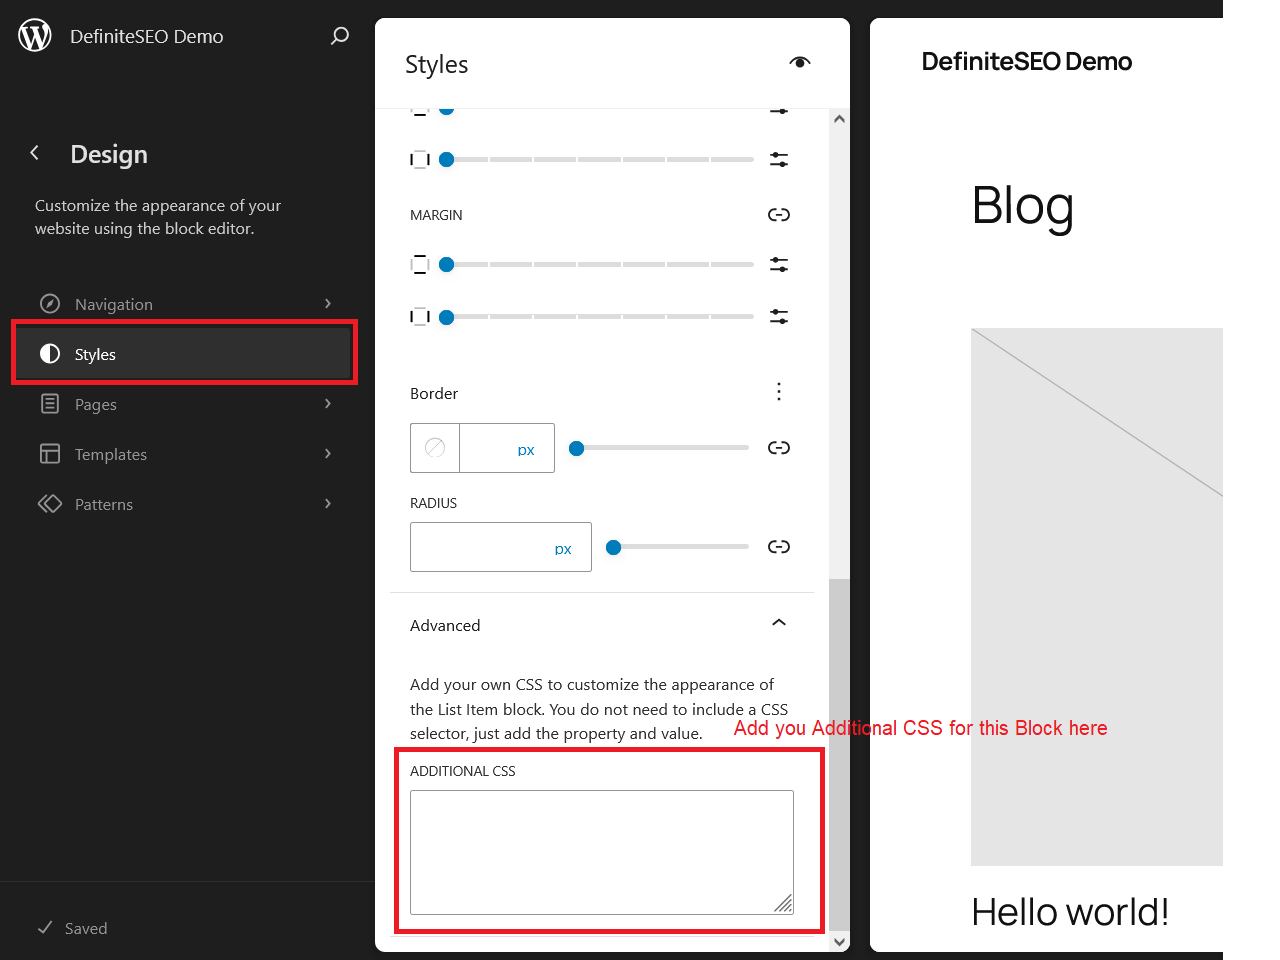
Task: Expand Pages submenu chevron
Action: [x=328, y=404]
